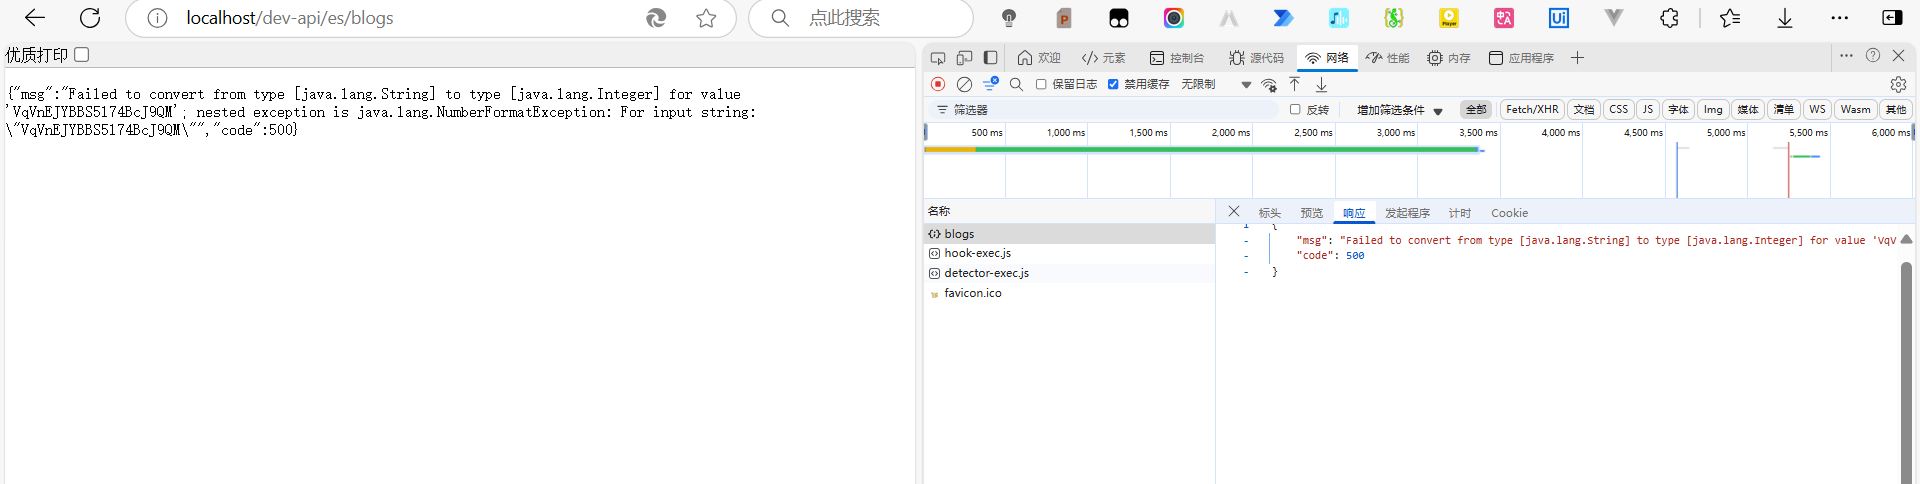Activate the inspect element picker

click(938, 58)
